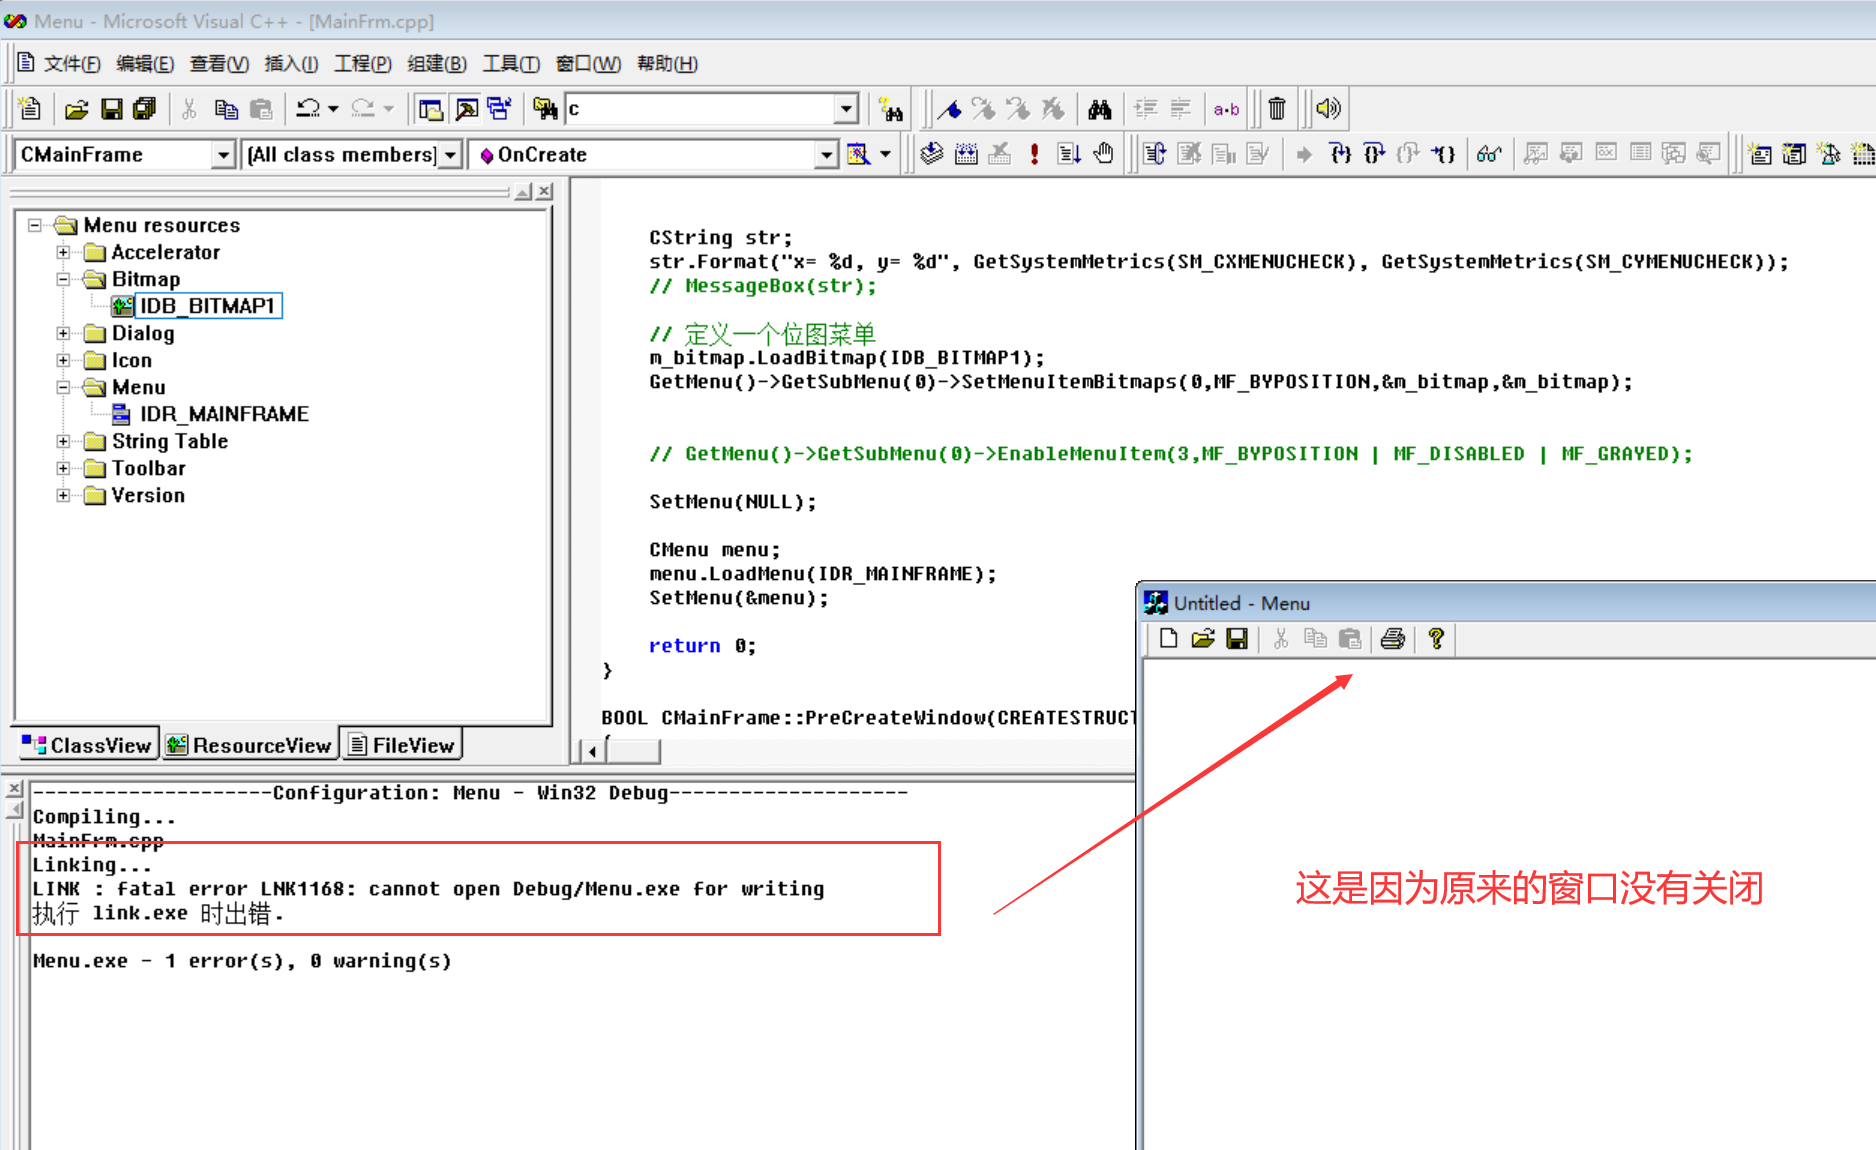Click Print in the Untitled - Menu window

1393,639
